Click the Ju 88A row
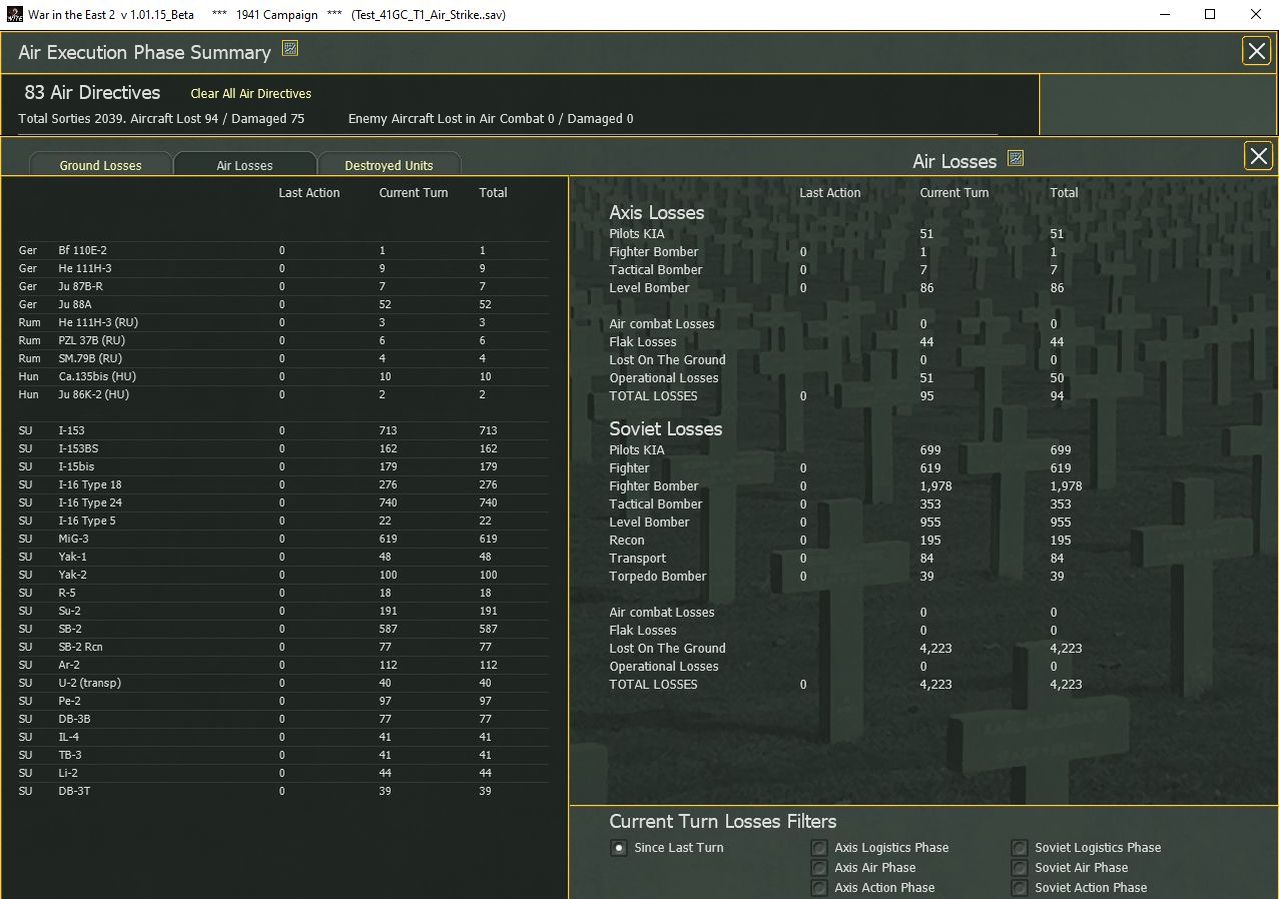 pyautogui.click(x=283, y=305)
